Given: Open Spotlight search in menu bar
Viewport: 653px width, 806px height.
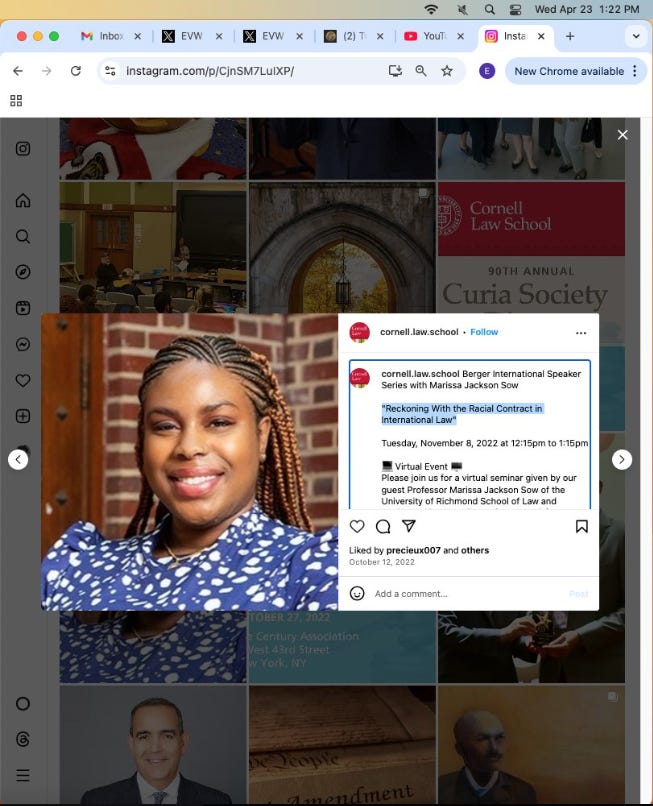Looking at the screenshot, I should [x=489, y=9].
